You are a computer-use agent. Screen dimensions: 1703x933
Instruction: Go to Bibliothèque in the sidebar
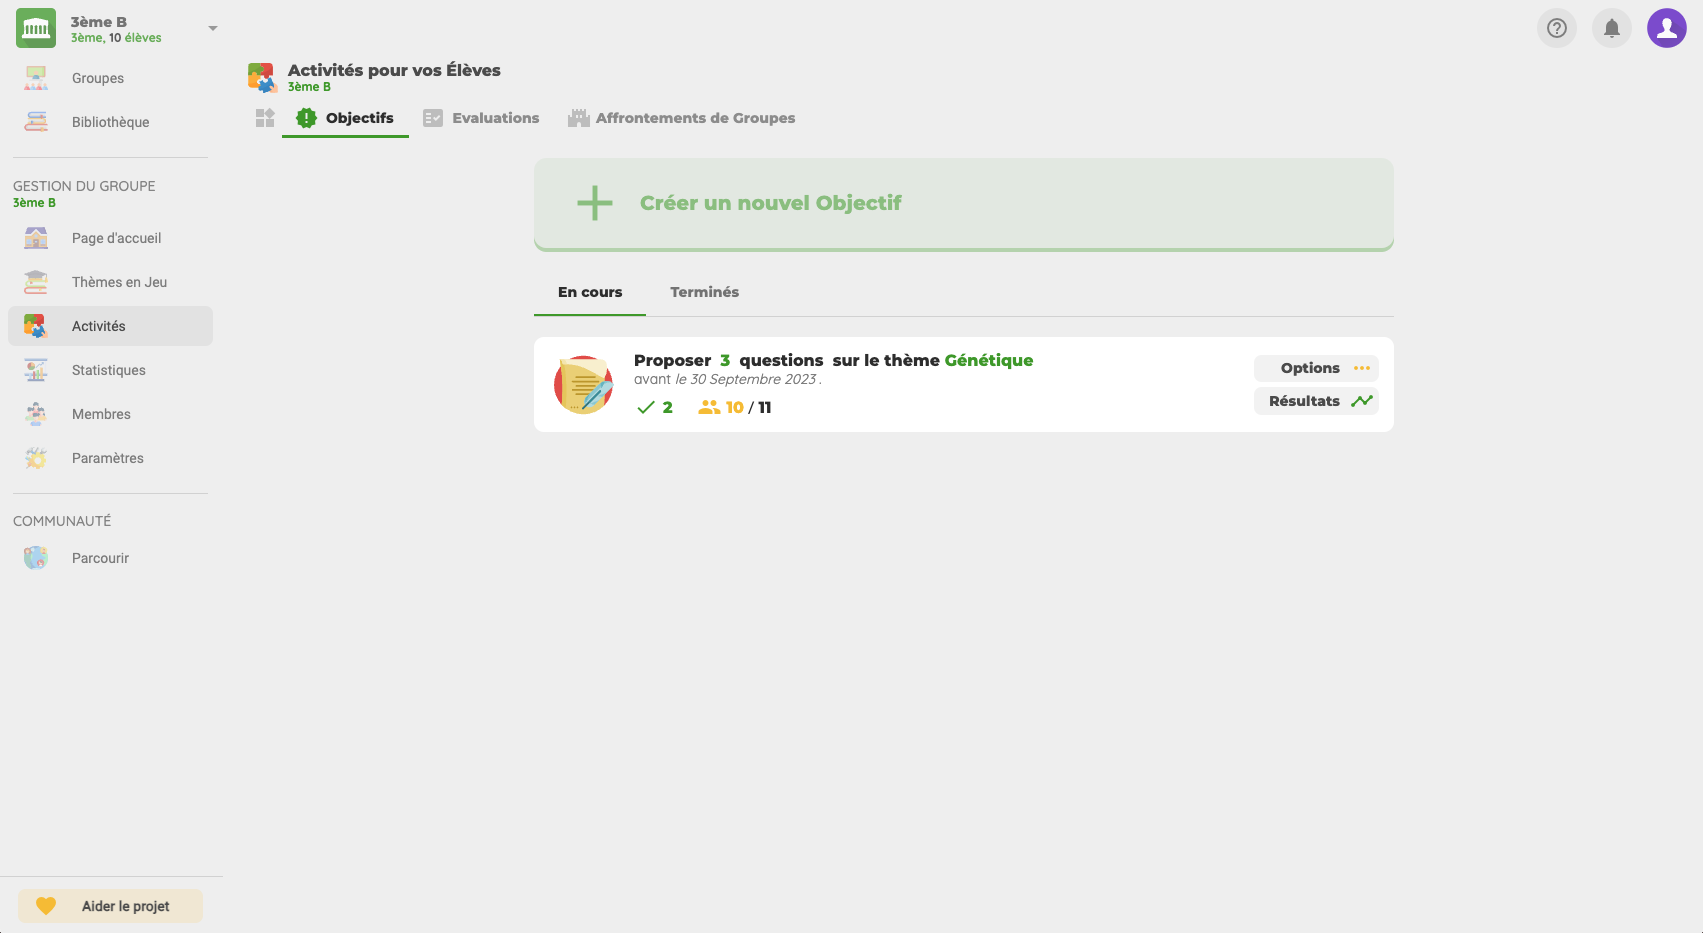point(110,122)
